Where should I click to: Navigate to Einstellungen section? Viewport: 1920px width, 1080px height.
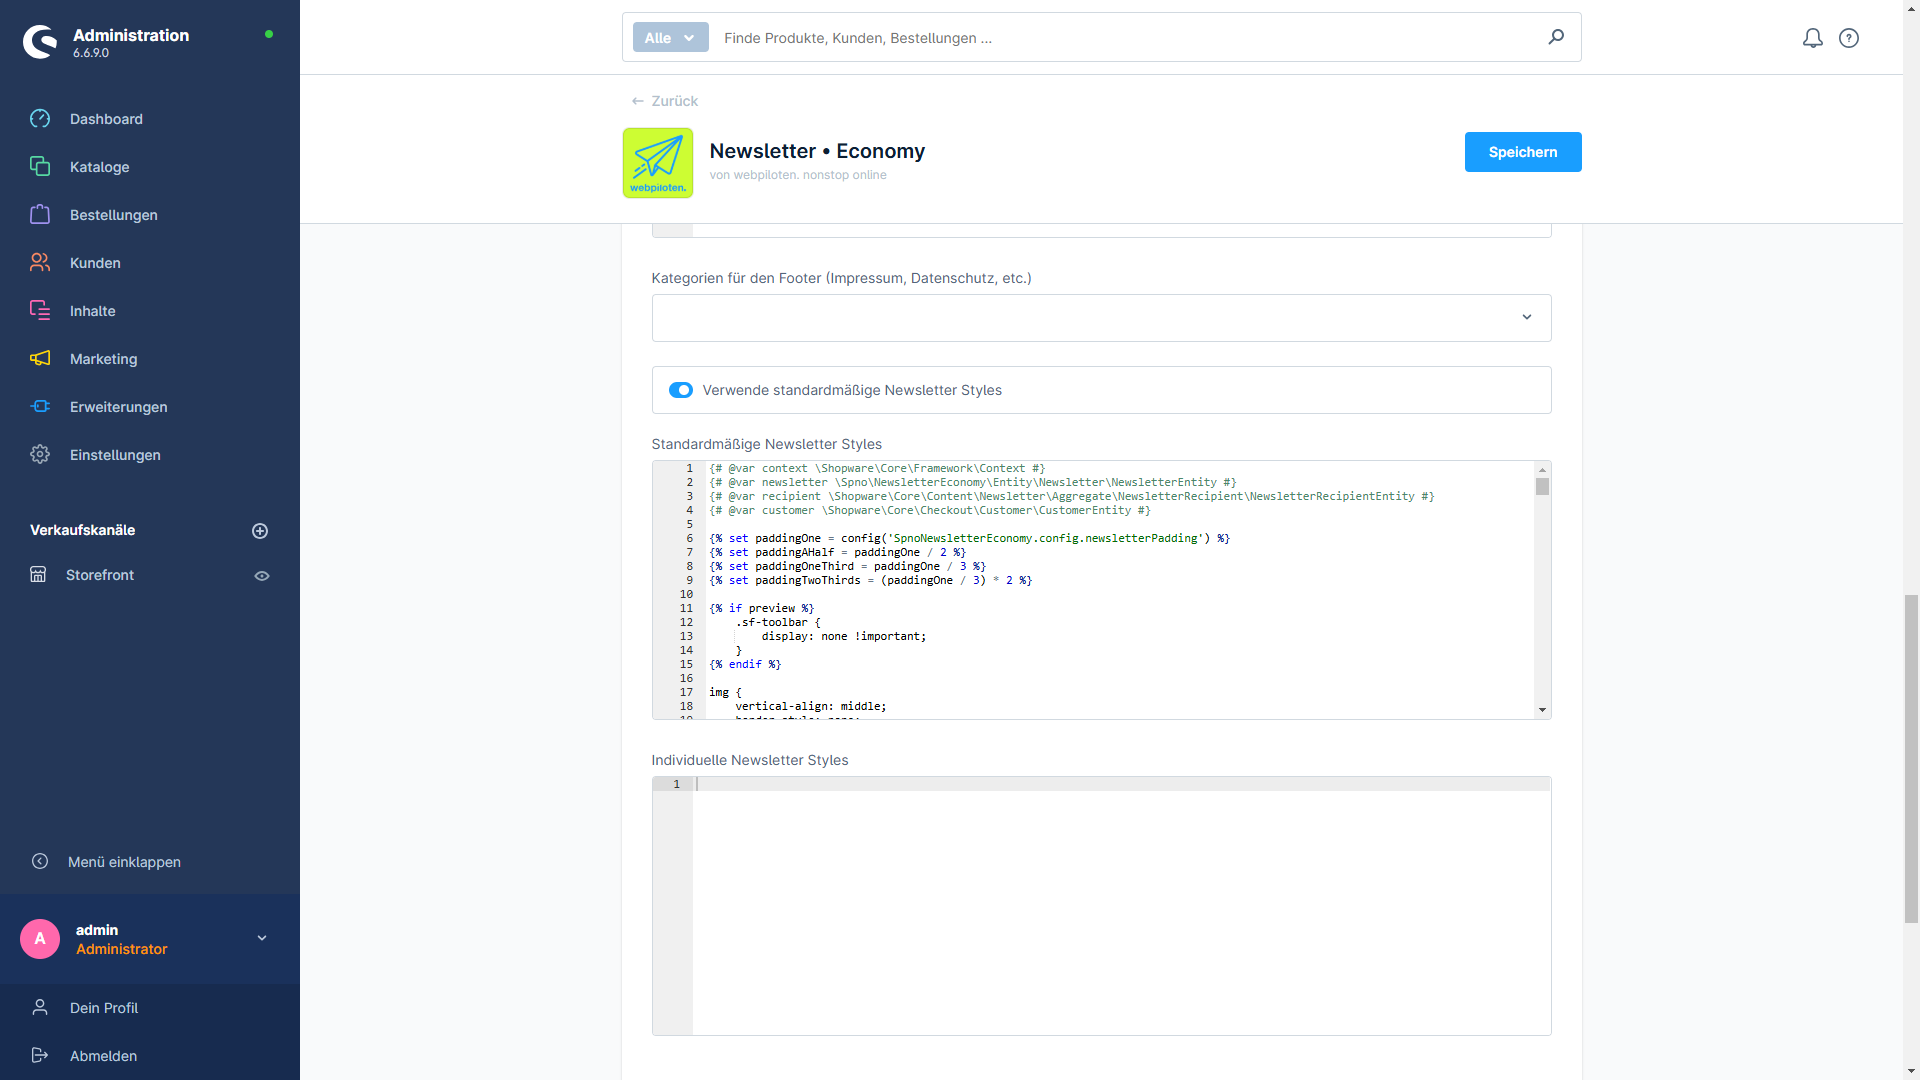click(116, 454)
